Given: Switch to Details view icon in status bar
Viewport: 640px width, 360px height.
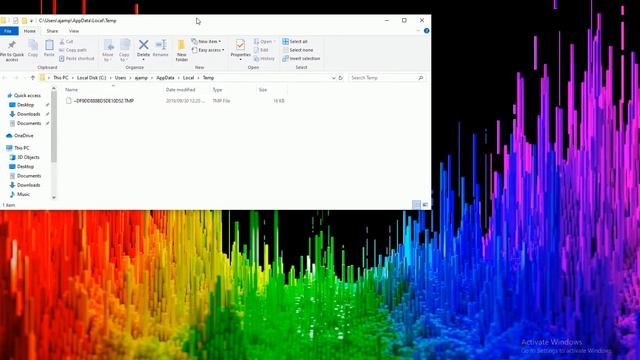Looking at the screenshot, I should coord(416,204).
